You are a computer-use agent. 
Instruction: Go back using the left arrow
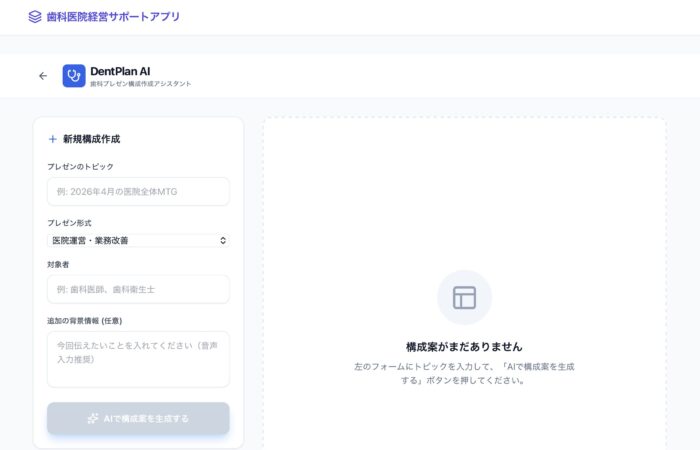(43, 76)
